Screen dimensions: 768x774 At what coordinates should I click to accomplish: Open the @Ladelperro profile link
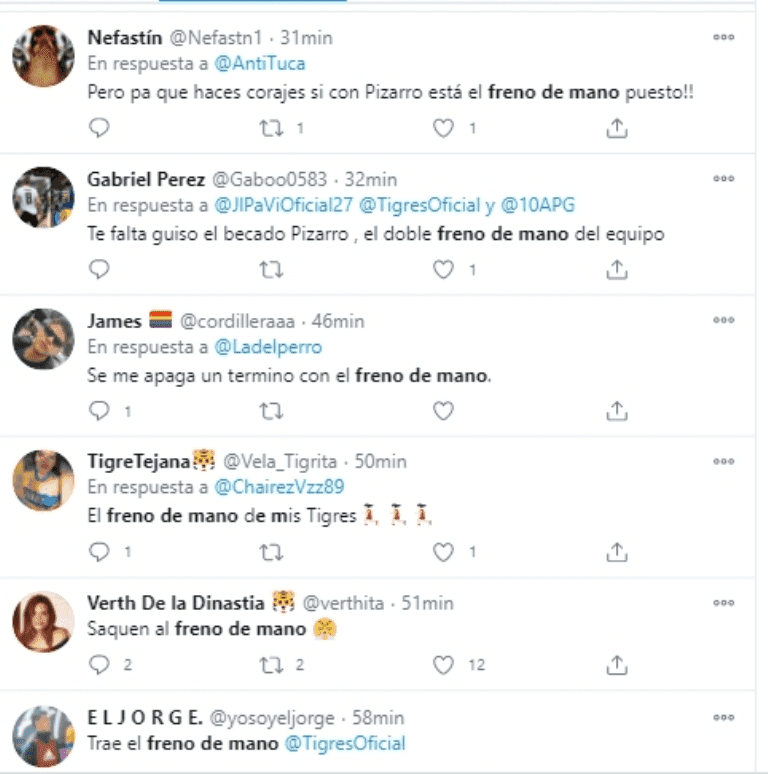(x=268, y=347)
